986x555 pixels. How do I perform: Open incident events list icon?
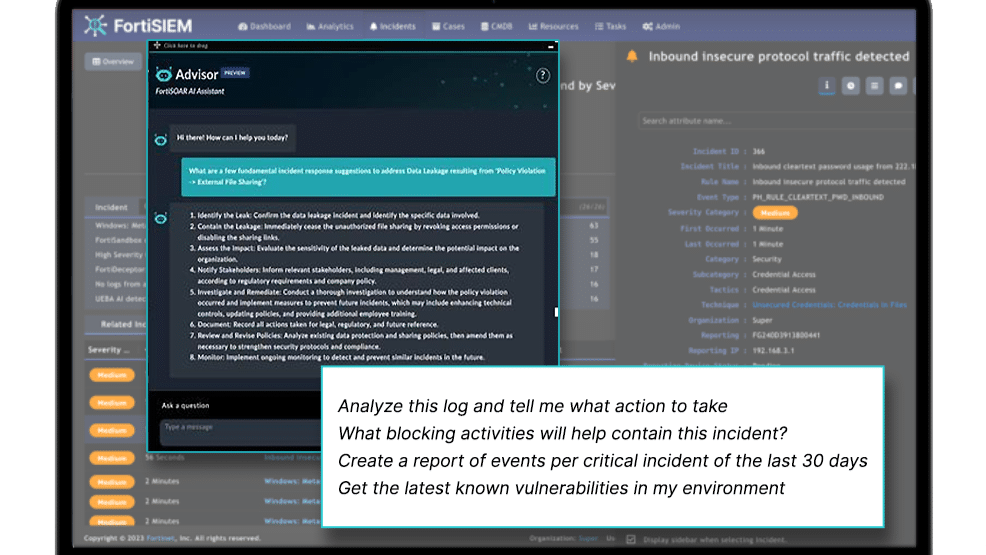pyautogui.click(x=874, y=85)
